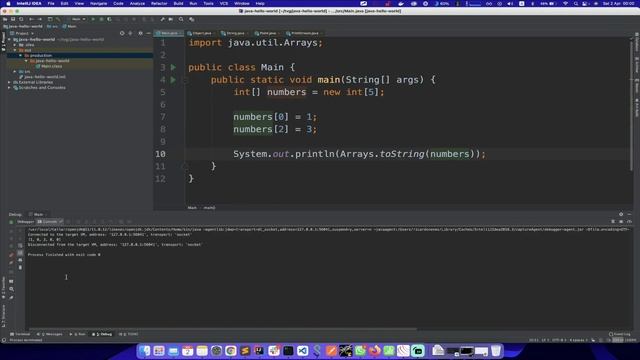Click the console horizontal scrollbar
This screenshot has height=360, width=640.
click(x=222, y=329)
